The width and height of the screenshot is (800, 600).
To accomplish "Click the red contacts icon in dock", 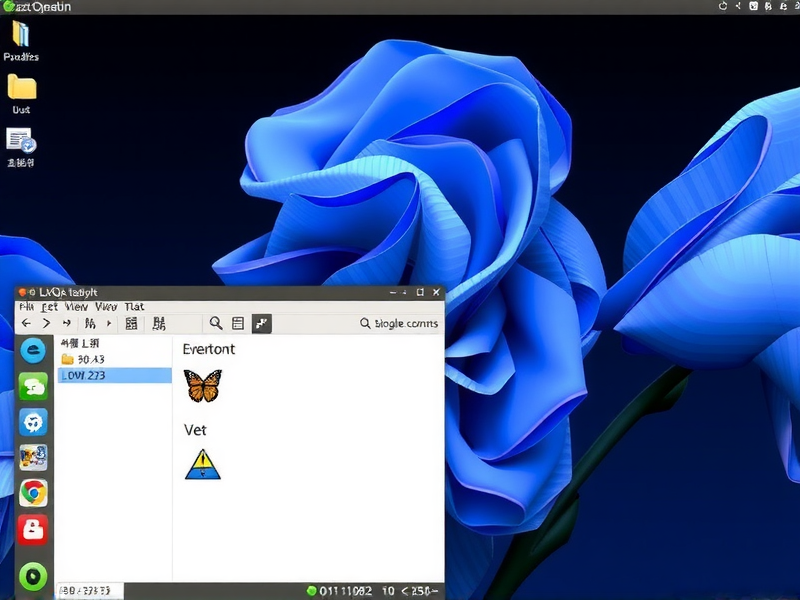I will (x=34, y=529).
